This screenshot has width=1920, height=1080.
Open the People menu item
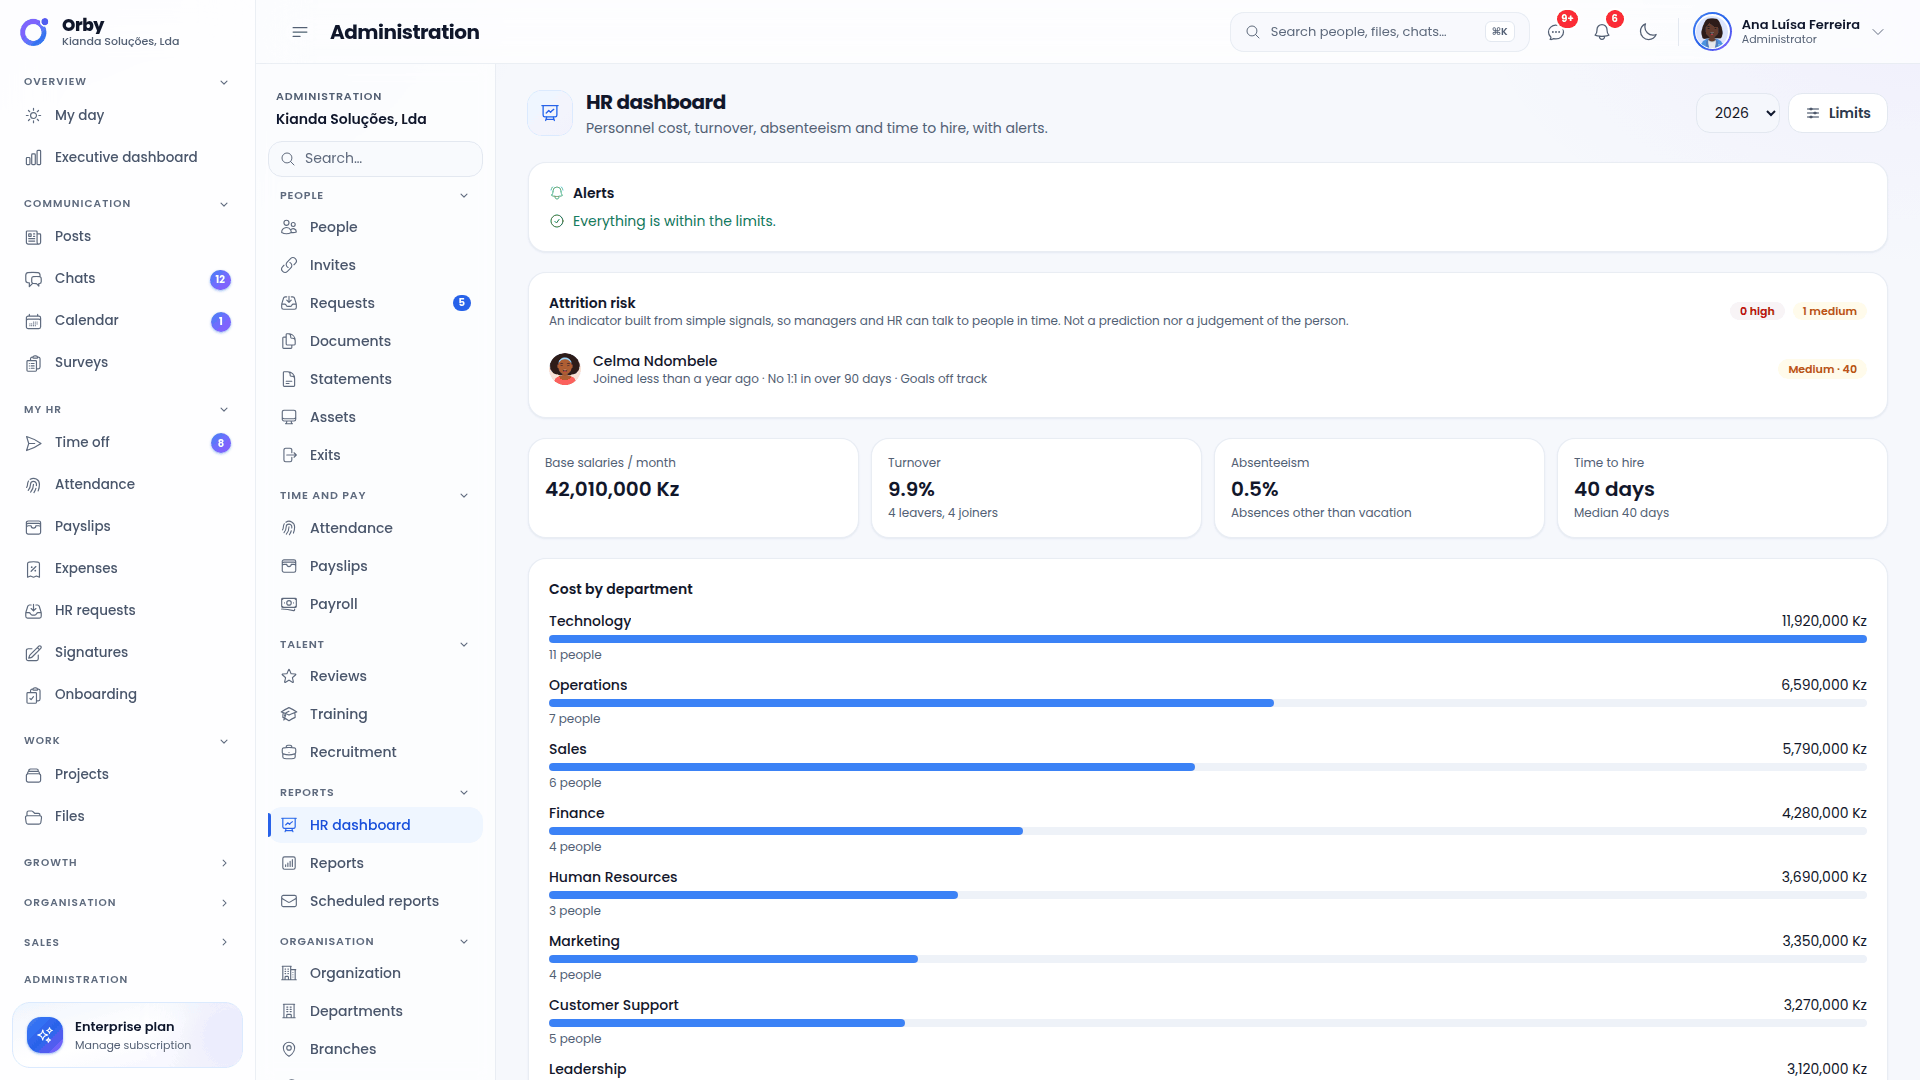pyautogui.click(x=375, y=227)
